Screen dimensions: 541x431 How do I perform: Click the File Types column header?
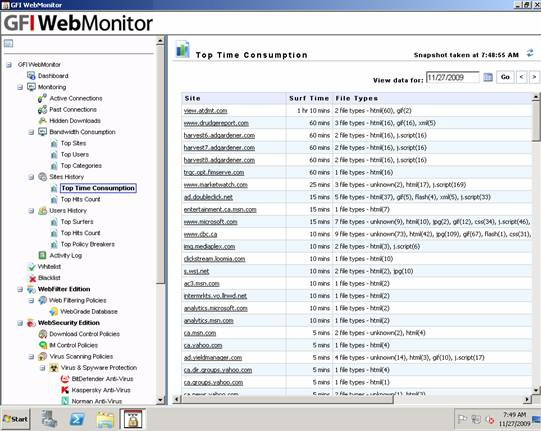click(432, 98)
